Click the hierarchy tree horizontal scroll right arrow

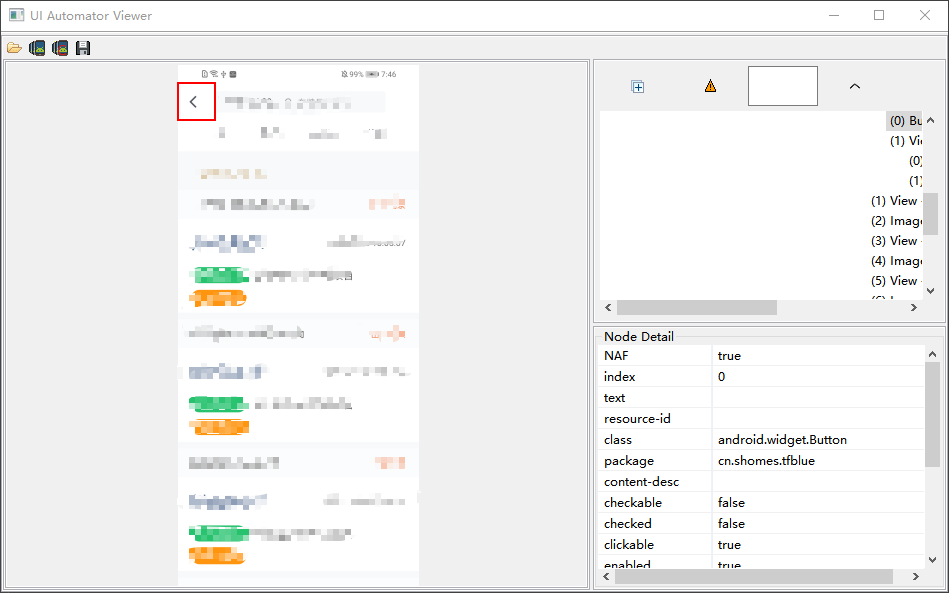pyautogui.click(x=914, y=307)
